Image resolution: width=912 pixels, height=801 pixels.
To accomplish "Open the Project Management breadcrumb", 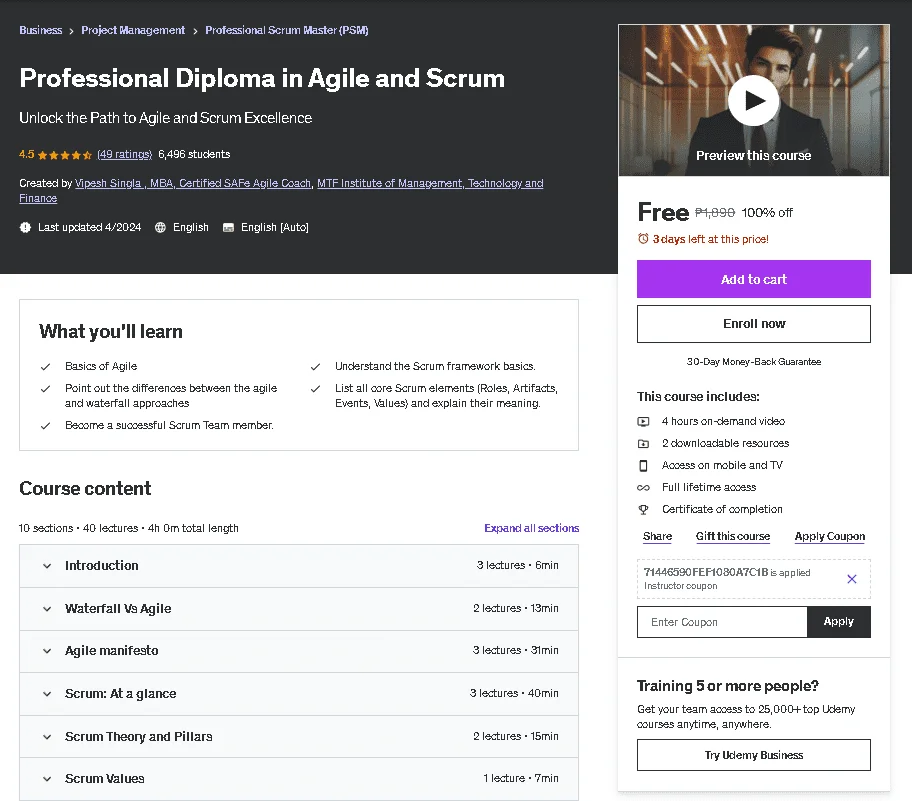I will [133, 30].
